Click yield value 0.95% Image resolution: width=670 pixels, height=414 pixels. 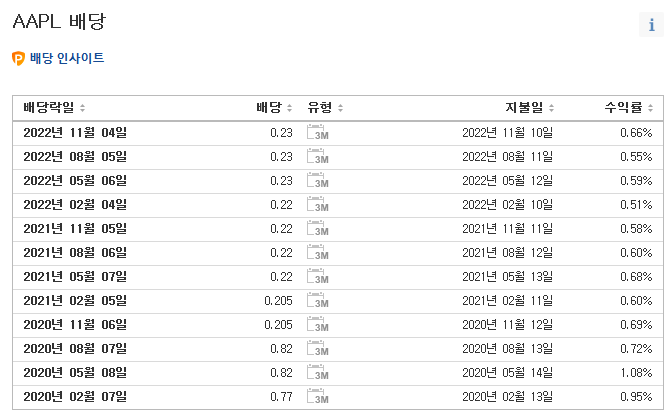pos(636,396)
